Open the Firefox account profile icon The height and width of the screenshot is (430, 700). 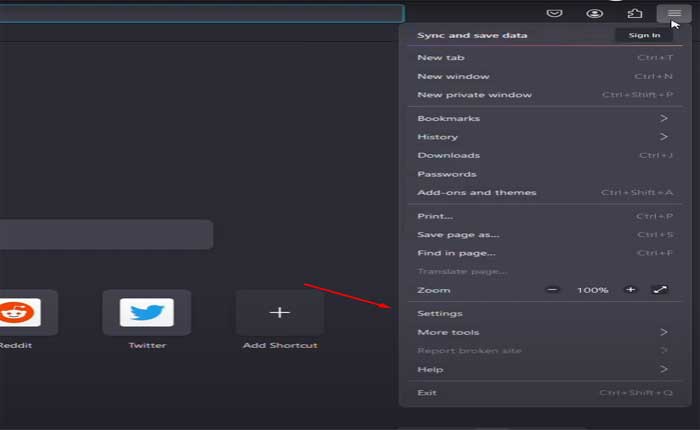594,13
